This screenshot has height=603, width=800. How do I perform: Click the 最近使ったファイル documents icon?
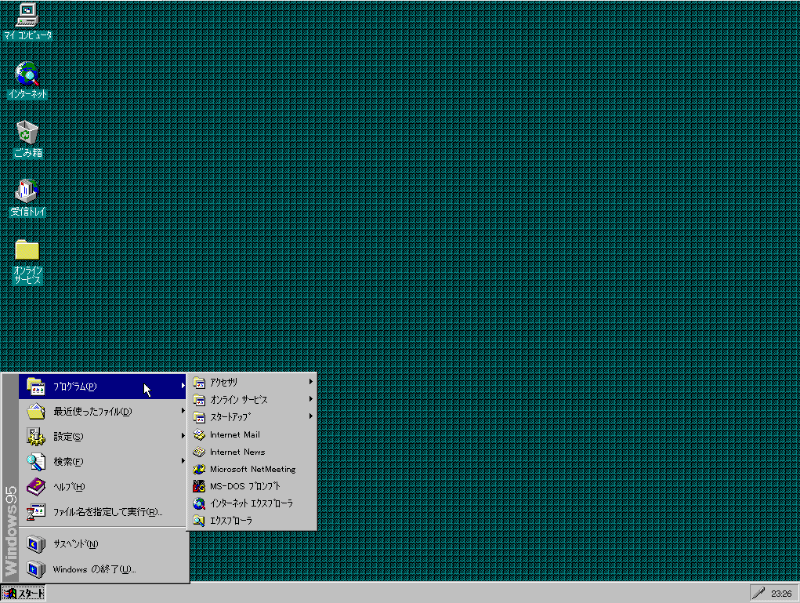coord(36,411)
